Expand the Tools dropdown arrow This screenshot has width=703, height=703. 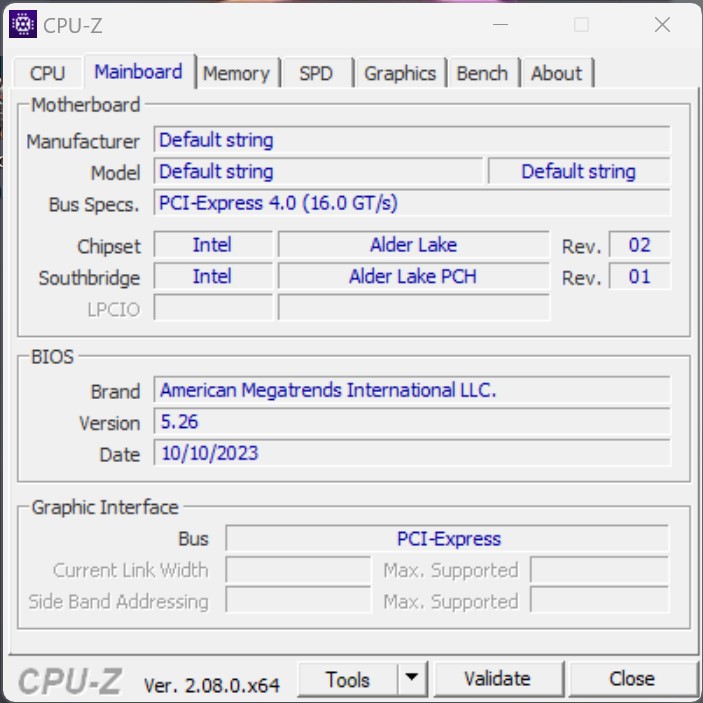pos(412,678)
